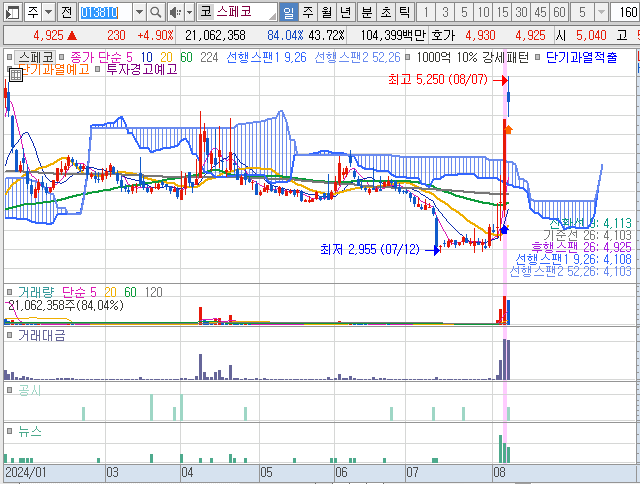
Task: Select the minute 분 chart tab
Action: point(367,13)
